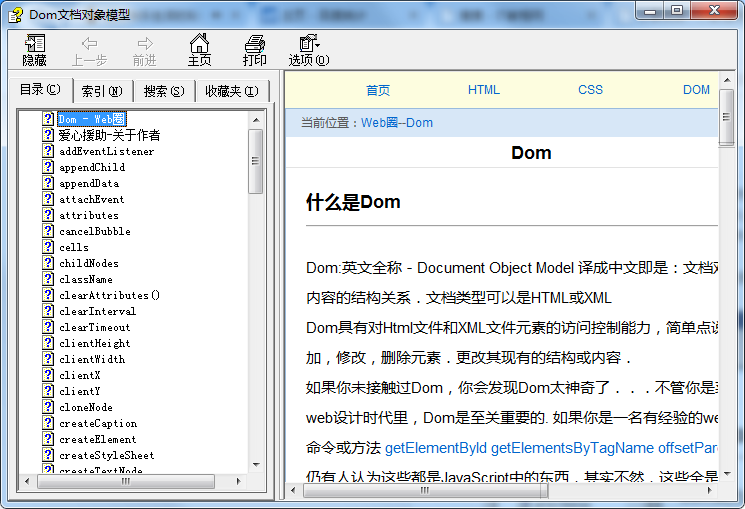This screenshot has width=745, height=509.
Task: Open the 搜索 (Search) tab
Action: pyautogui.click(x=164, y=91)
